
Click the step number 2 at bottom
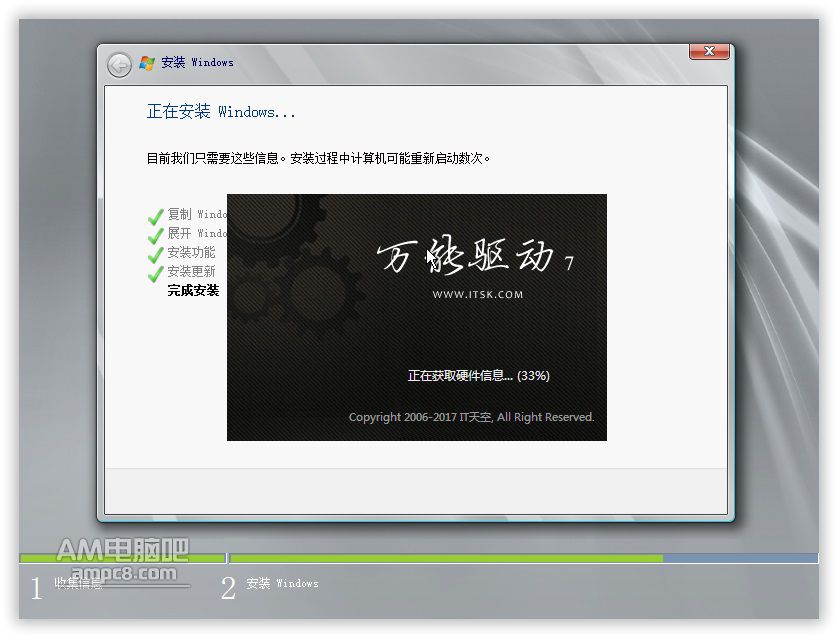228,588
